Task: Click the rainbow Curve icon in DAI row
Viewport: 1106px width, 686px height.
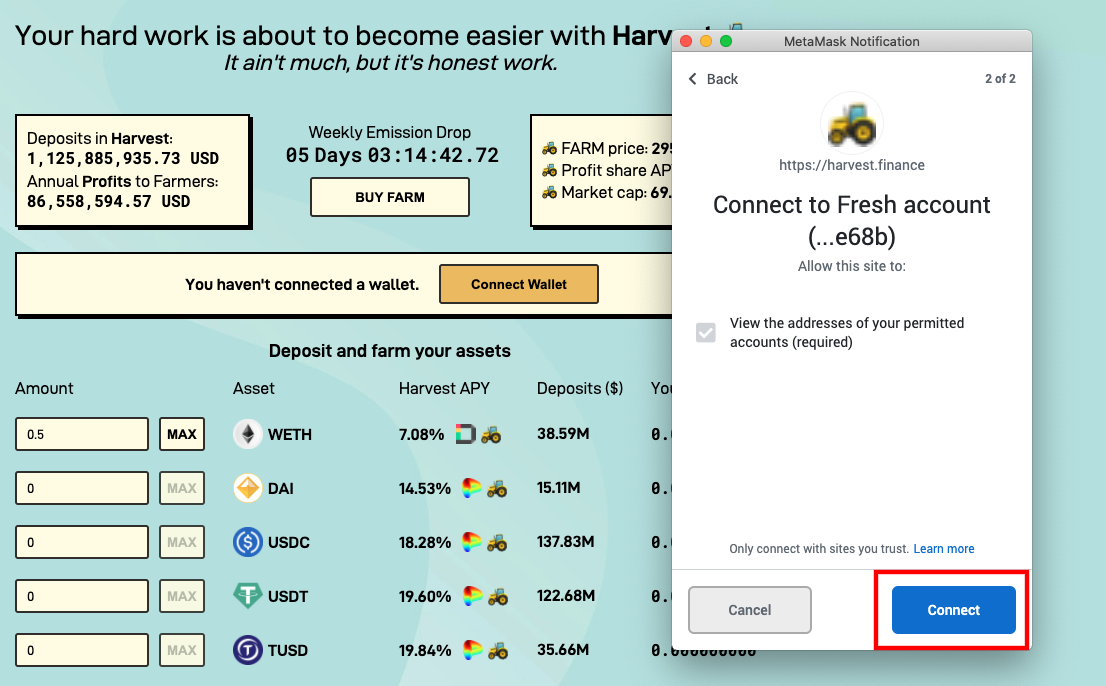Action: (472, 488)
